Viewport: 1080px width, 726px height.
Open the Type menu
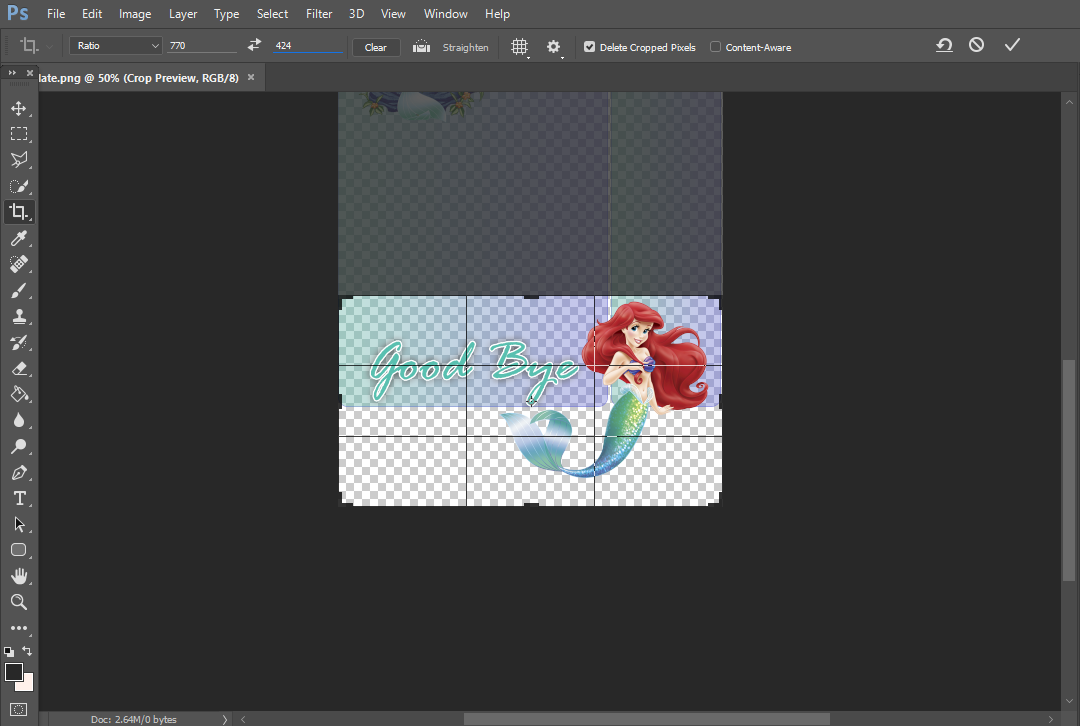coord(226,14)
